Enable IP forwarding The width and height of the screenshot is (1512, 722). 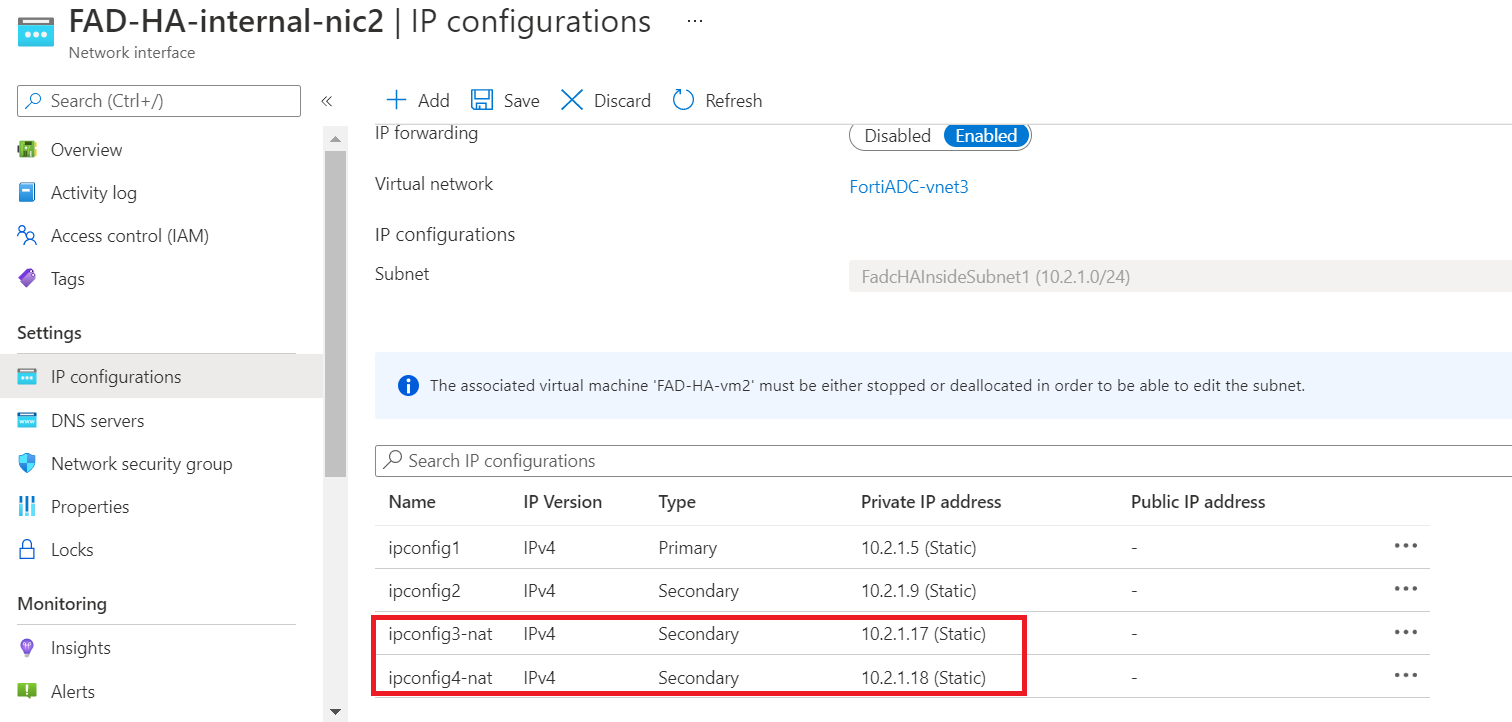point(986,135)
